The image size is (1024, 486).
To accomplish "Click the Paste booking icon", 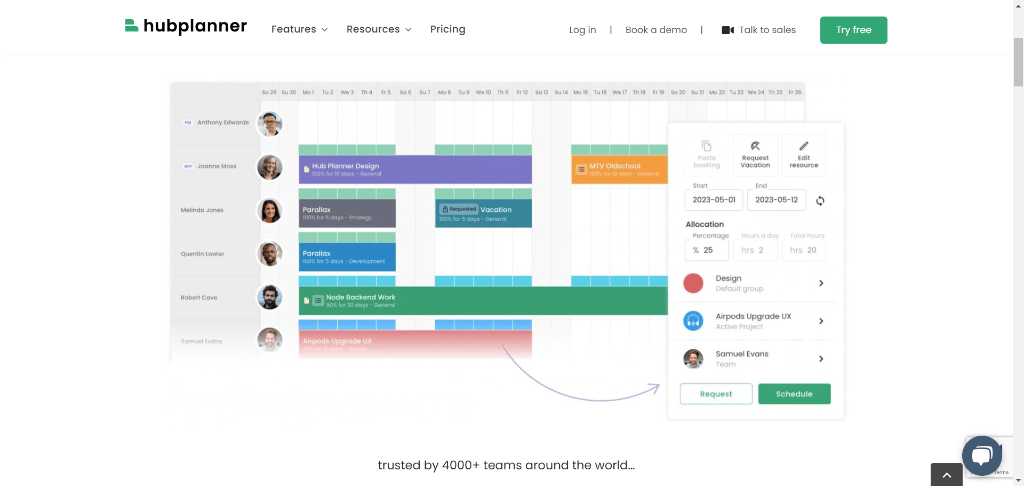I will coord(707,146).
